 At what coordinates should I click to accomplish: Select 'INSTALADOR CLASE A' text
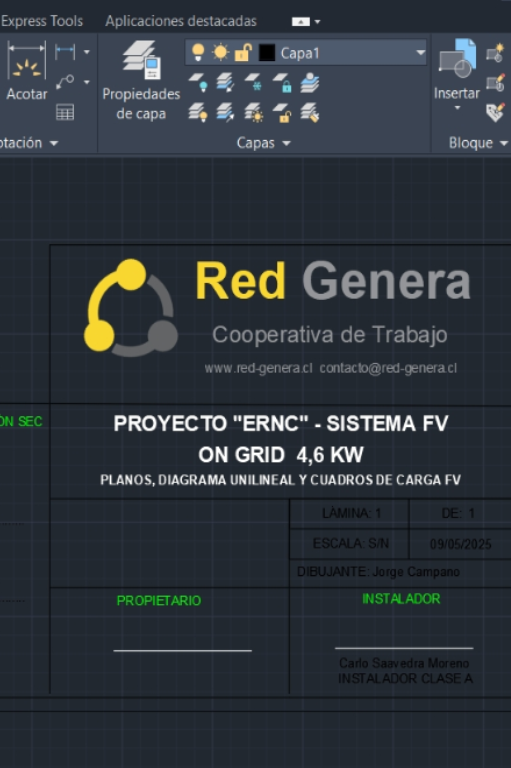pyautogui.click(x=405, y=678)
